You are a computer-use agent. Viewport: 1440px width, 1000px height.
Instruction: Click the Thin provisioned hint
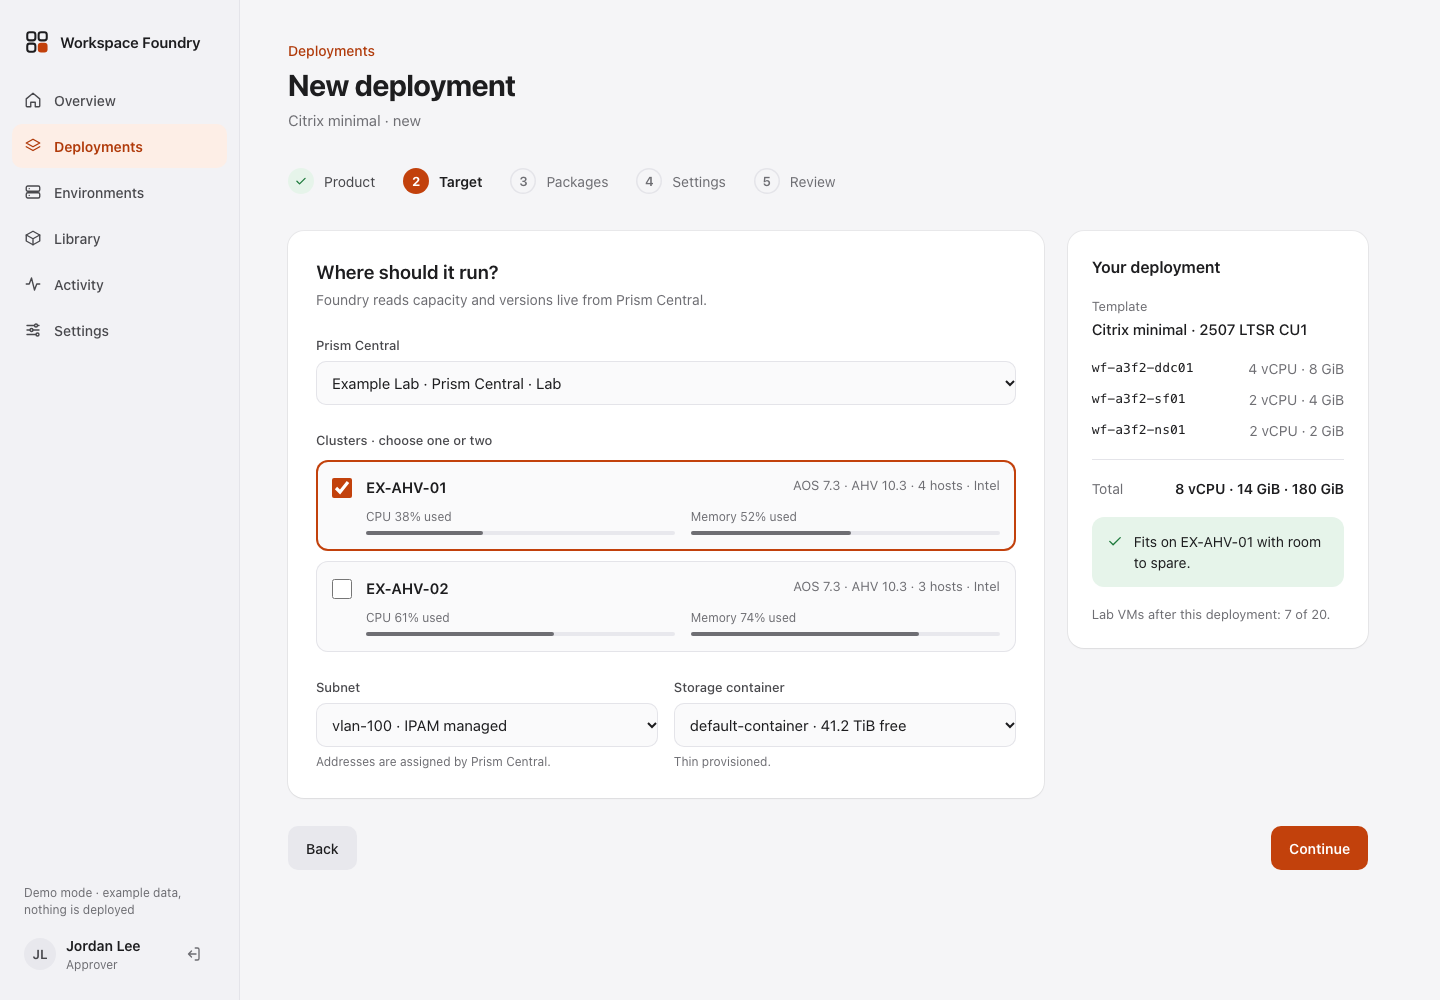722,762
